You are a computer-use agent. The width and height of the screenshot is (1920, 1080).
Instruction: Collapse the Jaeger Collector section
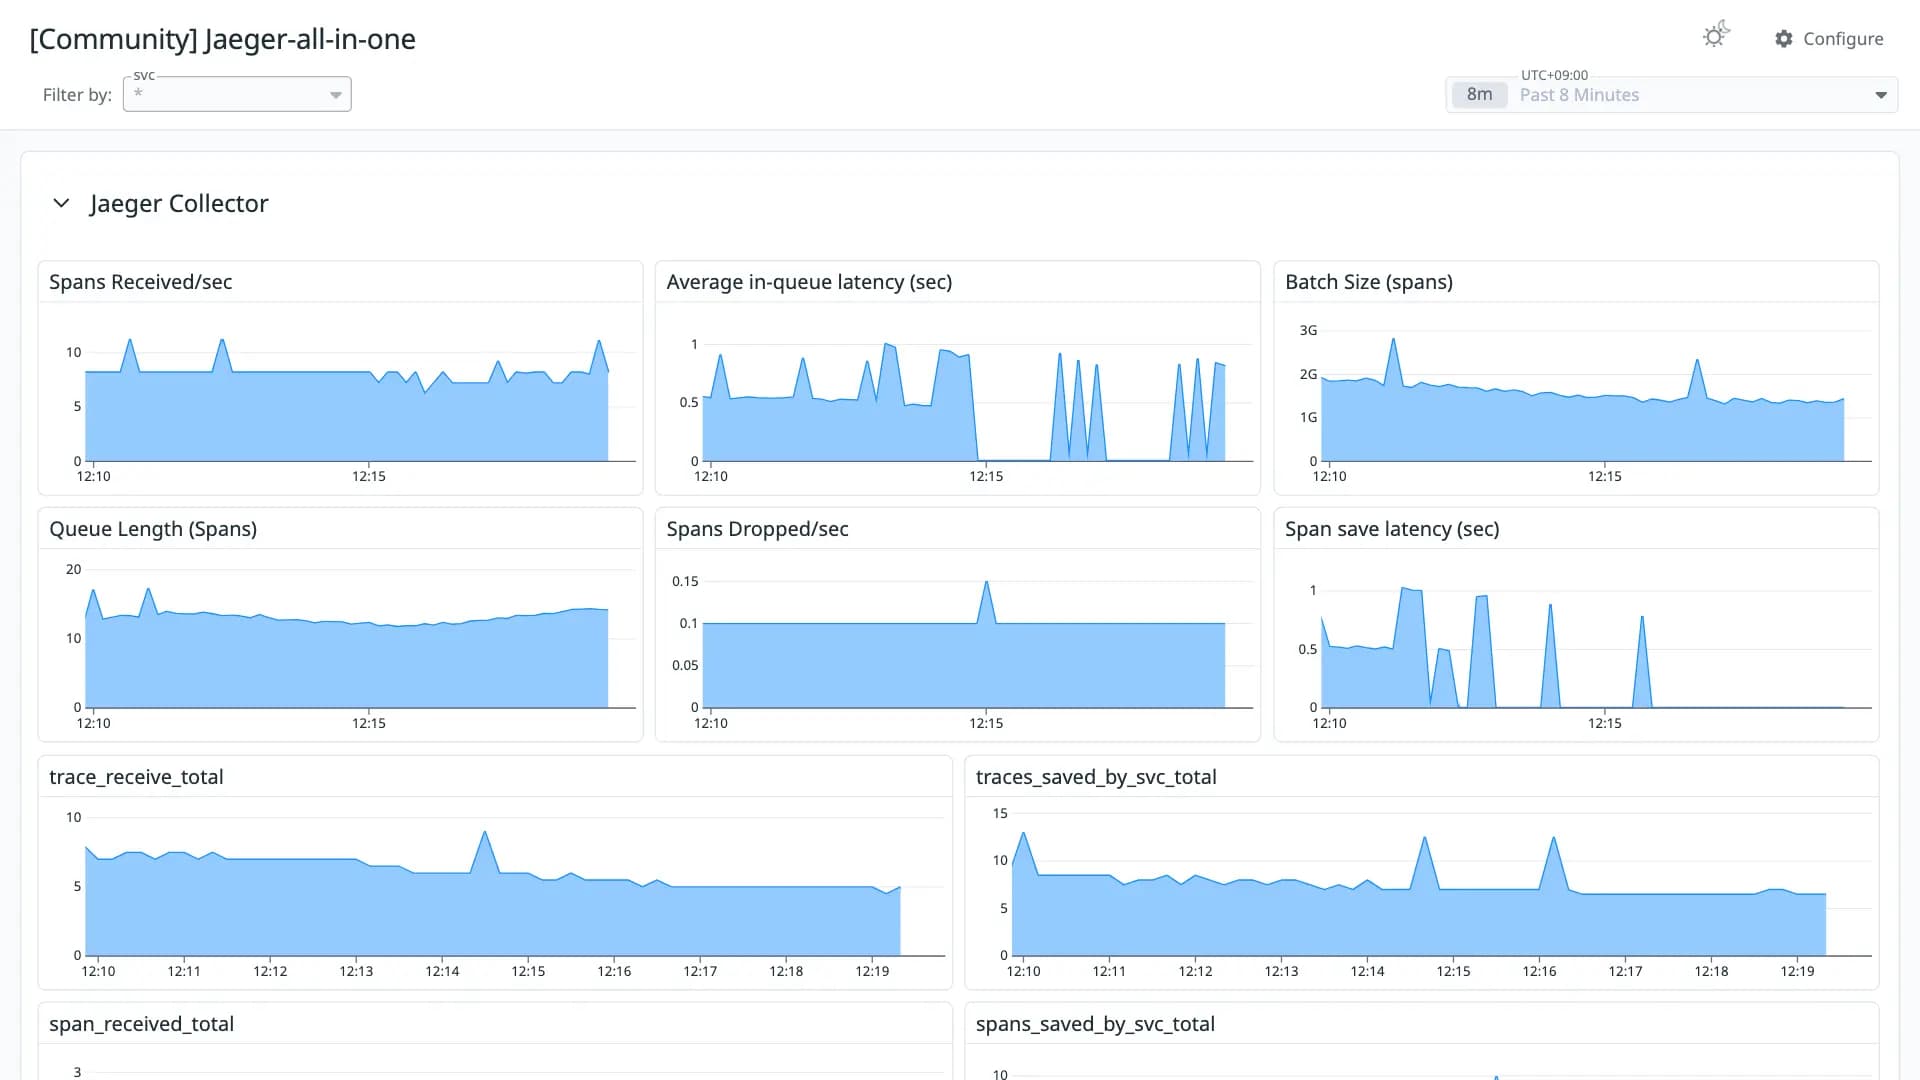[x=61, y=203]
